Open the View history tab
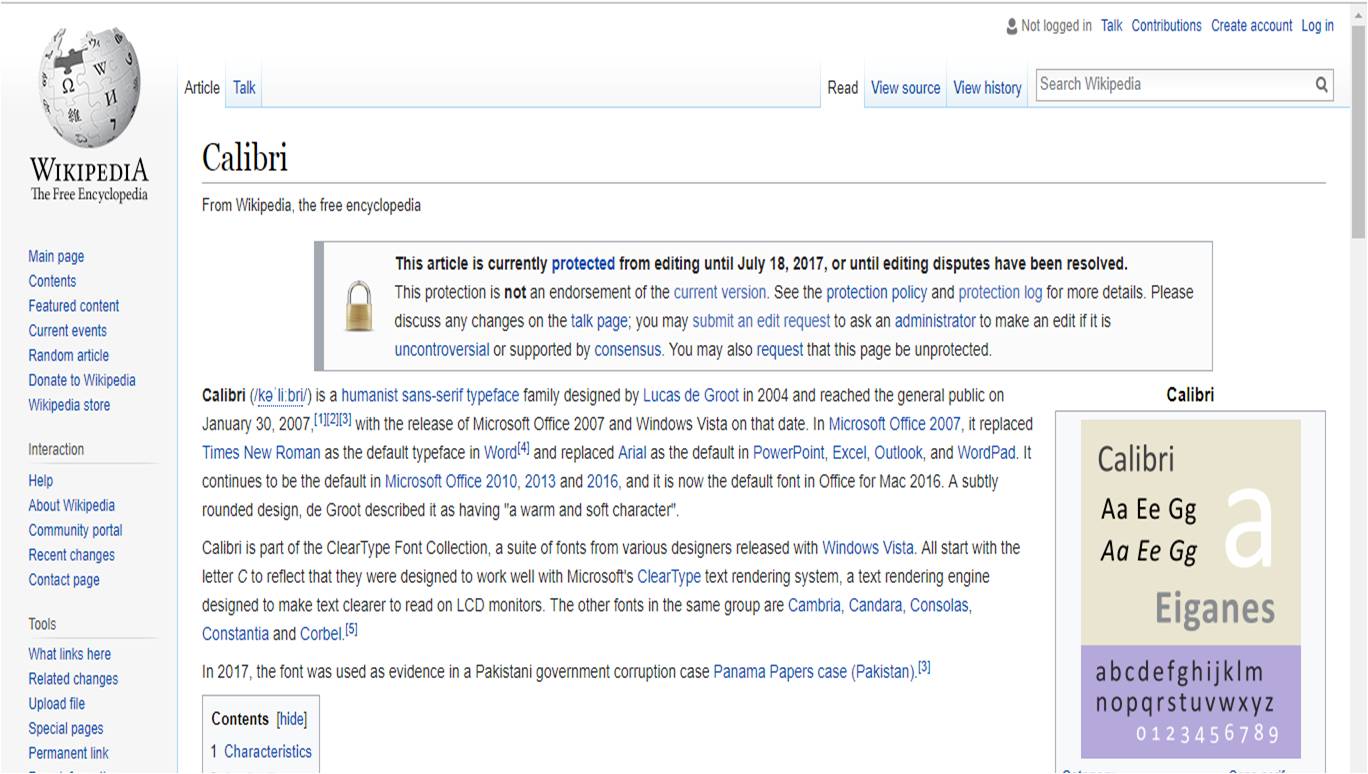Image resolution: width=1368 pixels, height=774 pixels. (x=987, y=88)
